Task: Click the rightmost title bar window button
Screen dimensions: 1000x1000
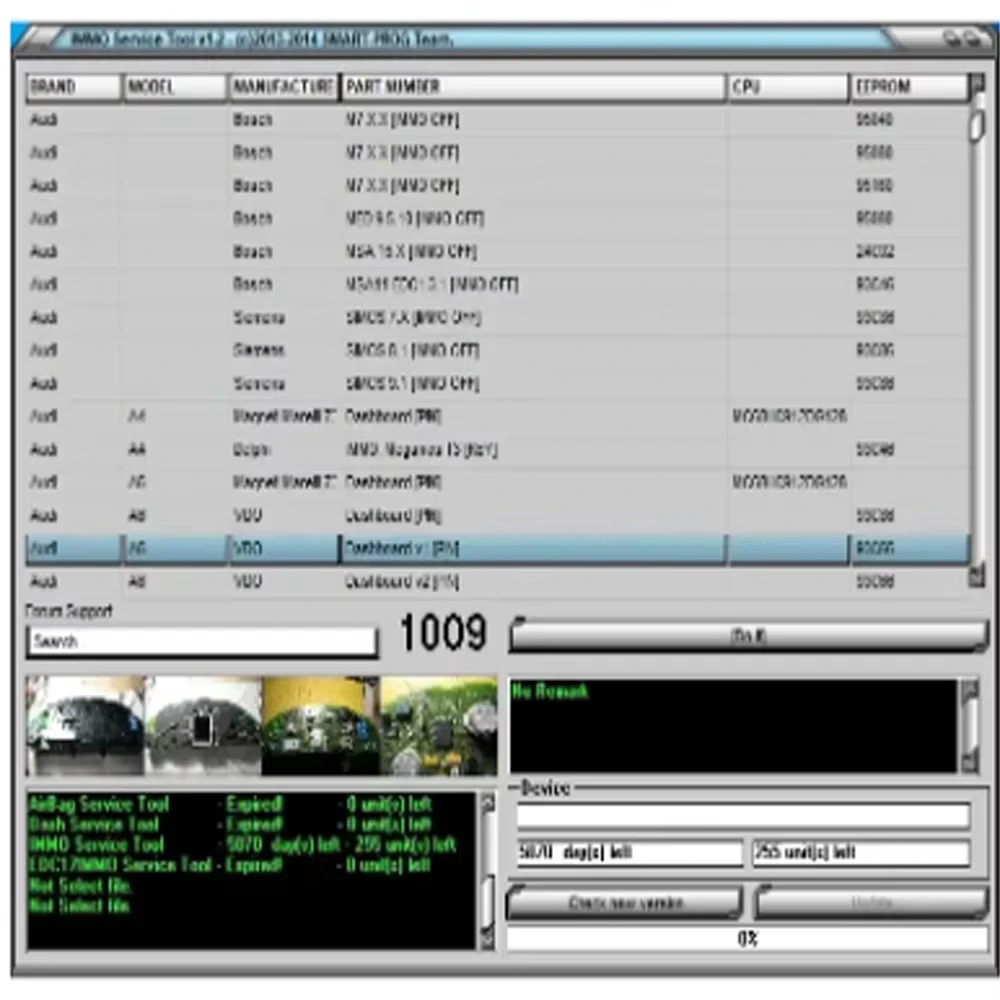Action: [x=974, y=40]
